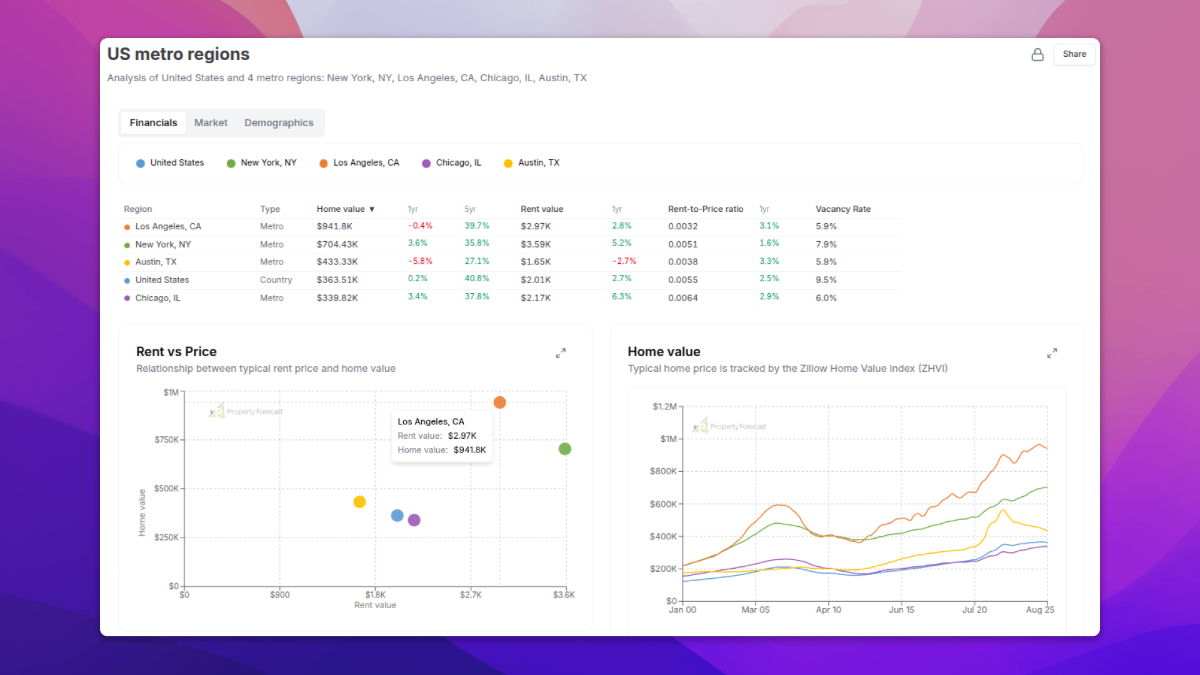Expand the Rent vs Price chart fullscreen
Image resolution: width=1200 pixels, height=675 pixels.
click(x=561, y=353)
